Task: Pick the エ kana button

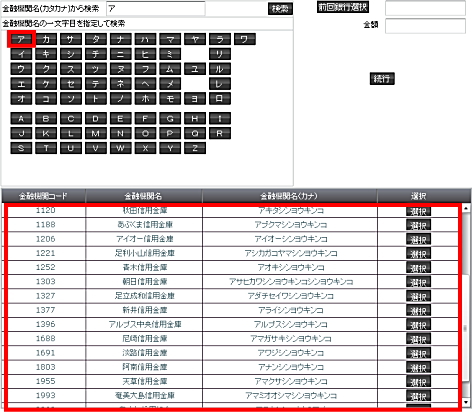Action: [21, 84]
